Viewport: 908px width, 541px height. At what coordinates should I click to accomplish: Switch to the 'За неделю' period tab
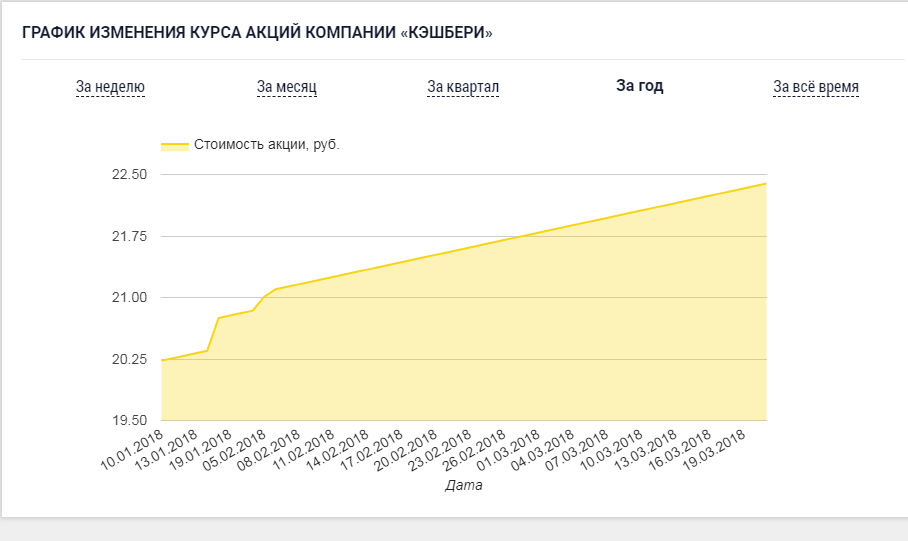coord(110,87)
